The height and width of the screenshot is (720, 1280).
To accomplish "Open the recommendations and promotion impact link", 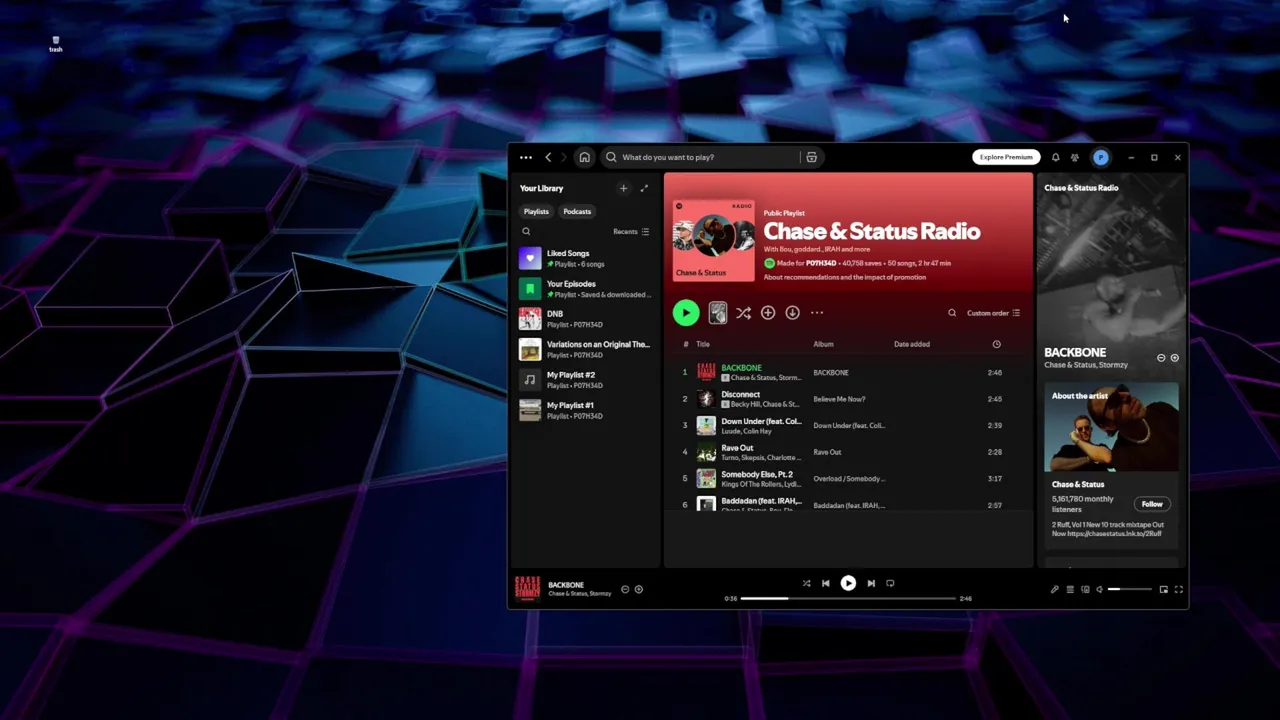I will pyautogui.click(x=844, y=277).
